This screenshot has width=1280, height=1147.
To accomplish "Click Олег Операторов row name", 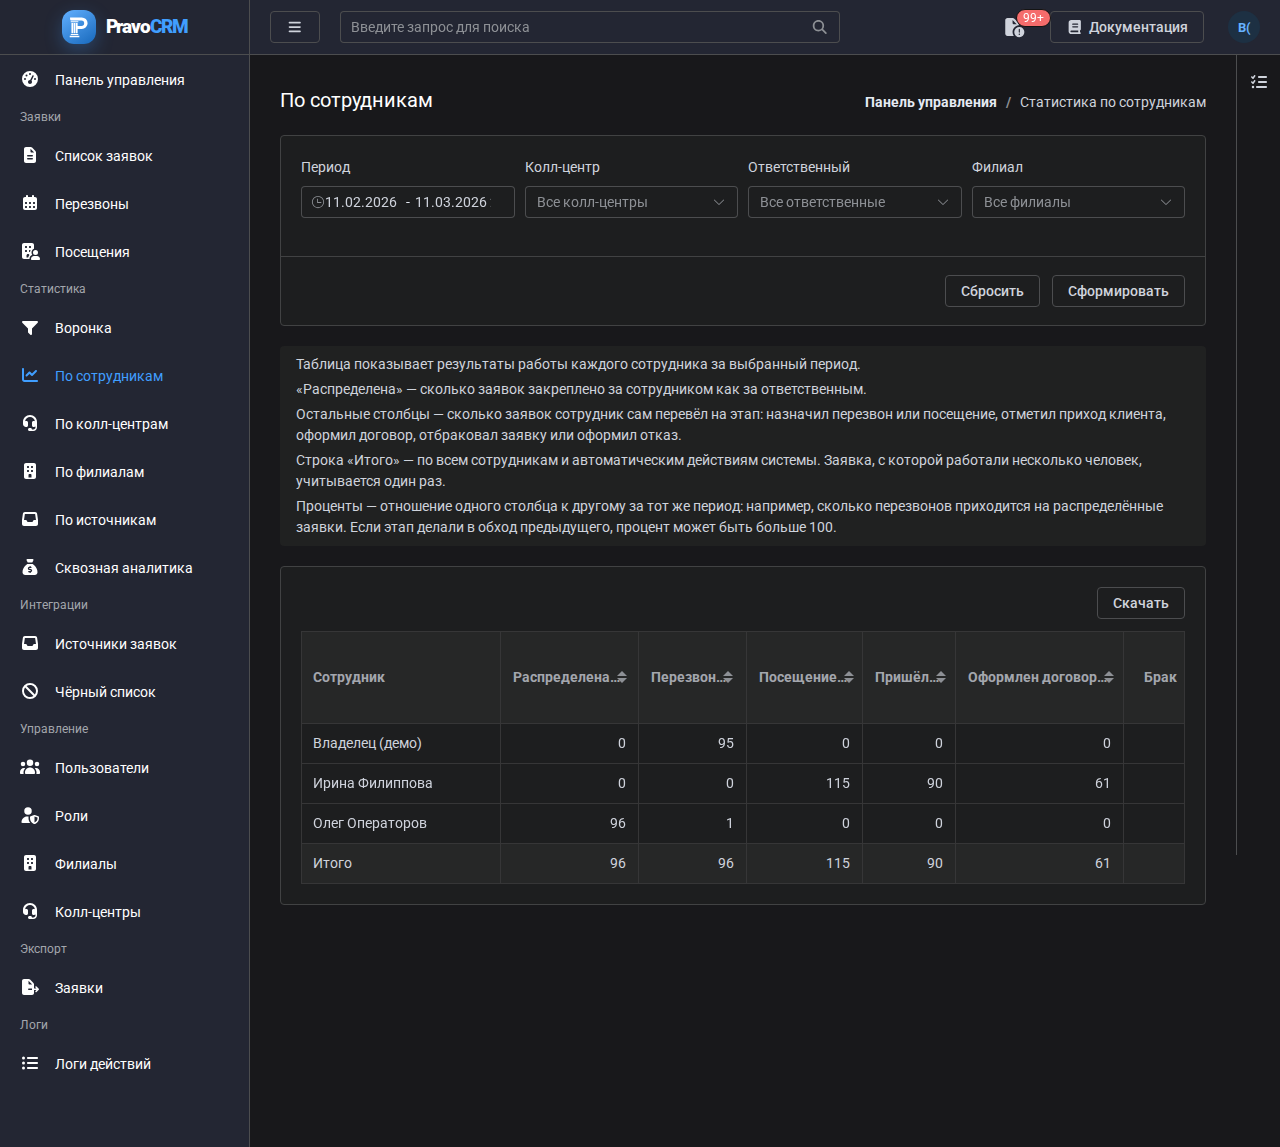I will click(370, 823).
